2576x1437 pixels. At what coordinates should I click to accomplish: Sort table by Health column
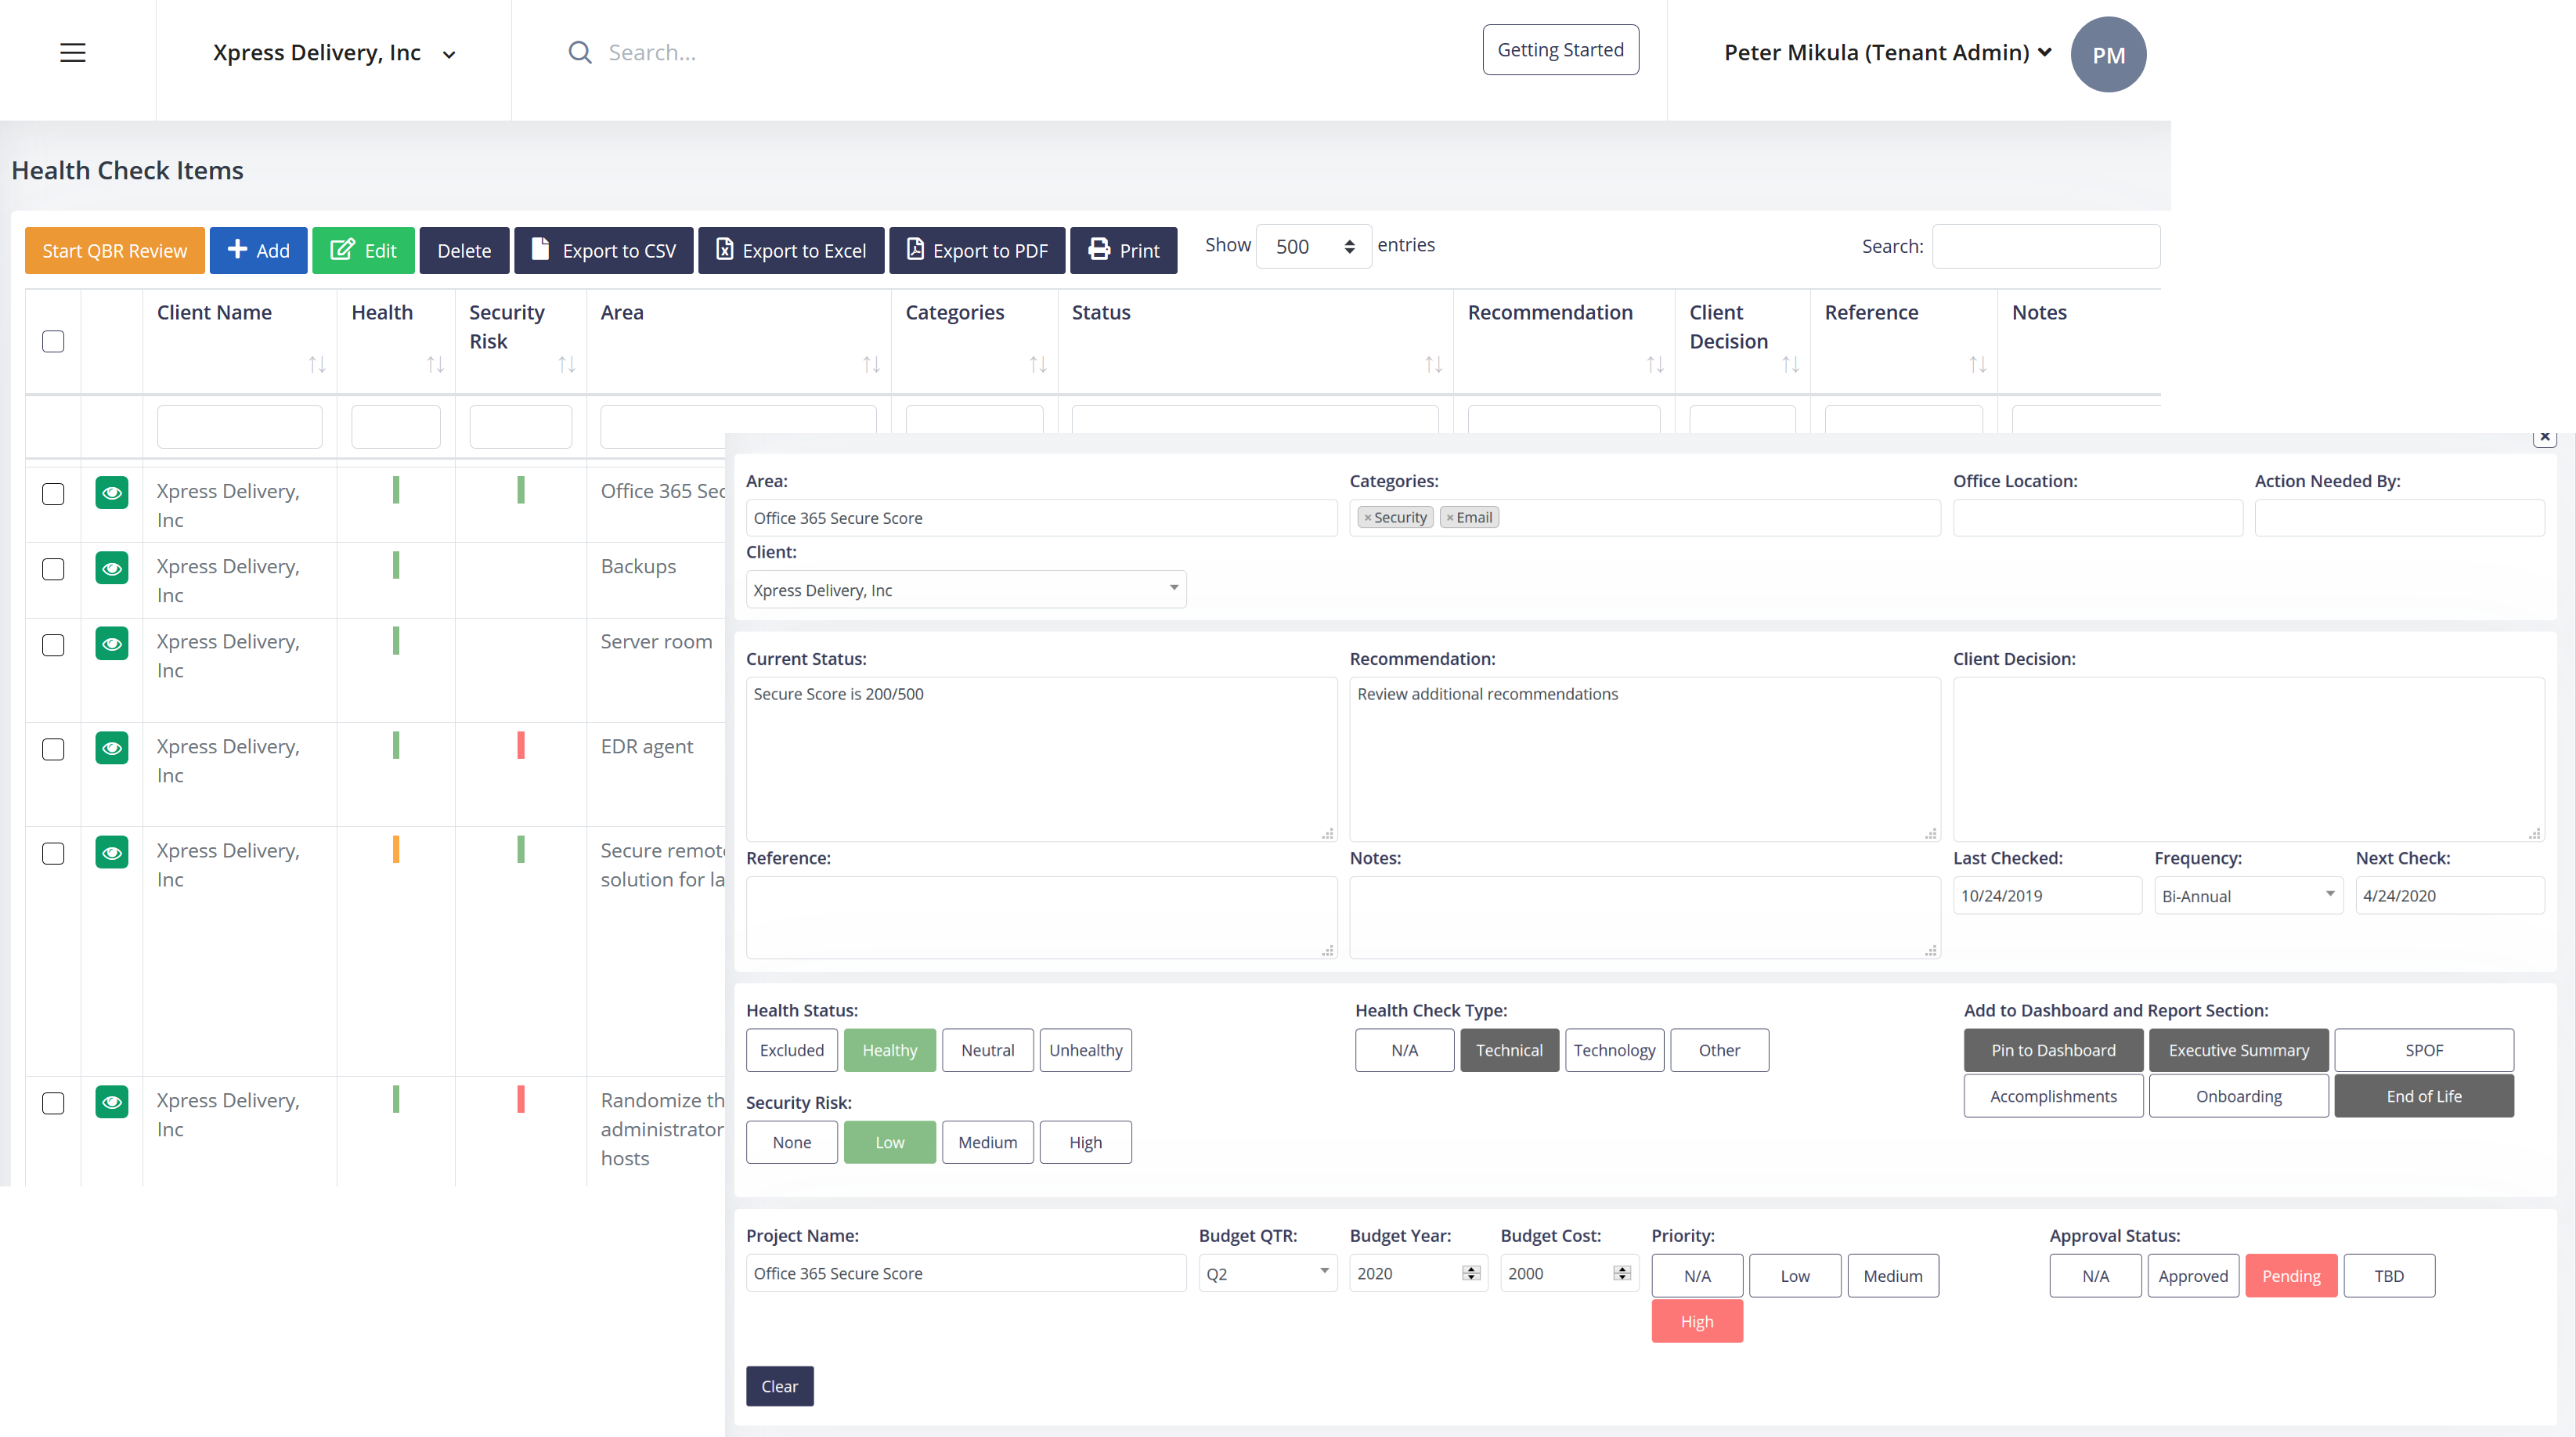pos(435,364)
